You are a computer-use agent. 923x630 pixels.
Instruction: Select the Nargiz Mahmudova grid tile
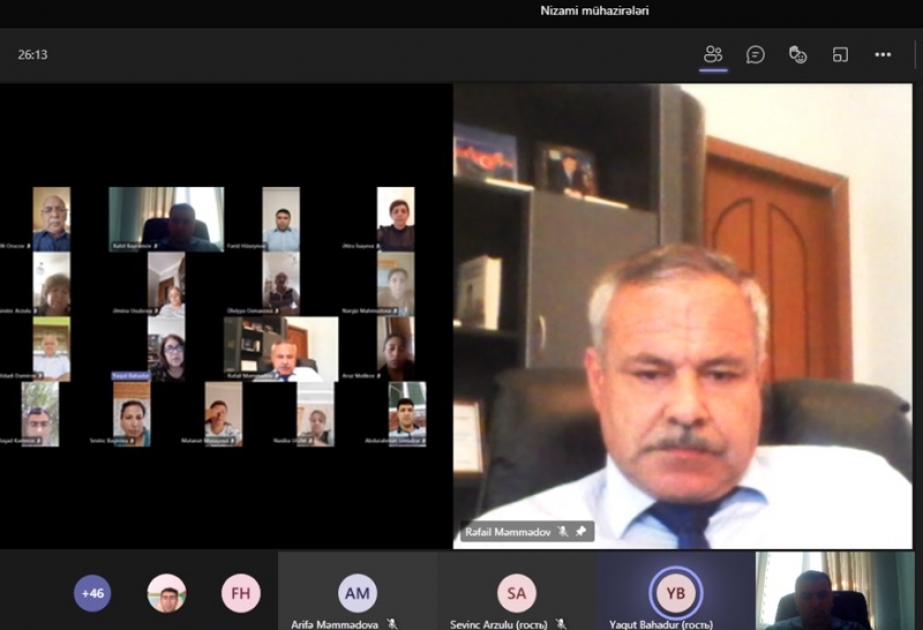[396, 284]
